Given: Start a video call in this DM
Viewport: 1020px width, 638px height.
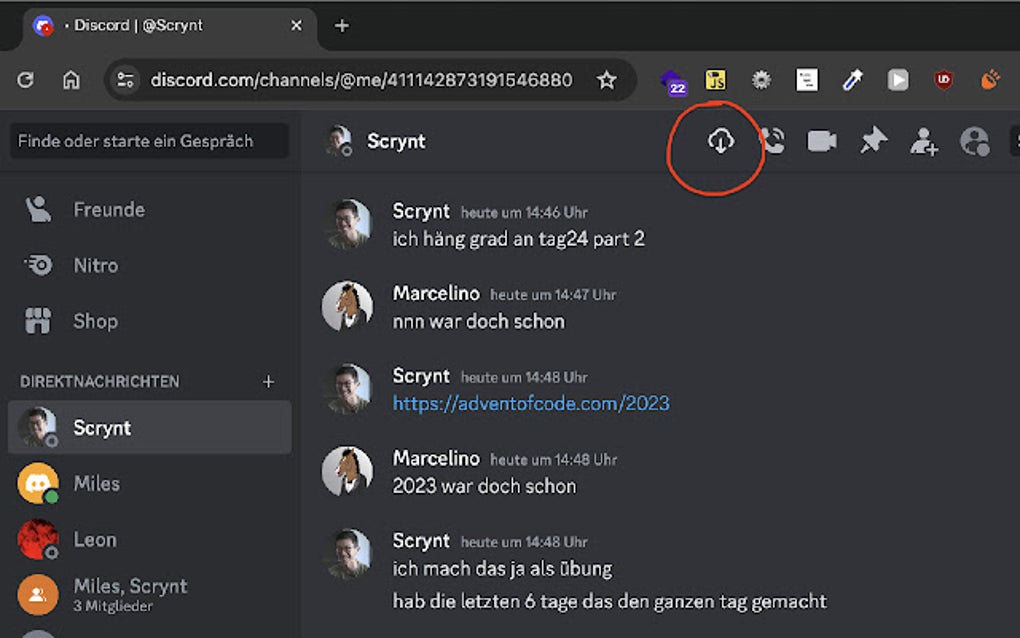Looking at the screenshot, I should [820, 141].
